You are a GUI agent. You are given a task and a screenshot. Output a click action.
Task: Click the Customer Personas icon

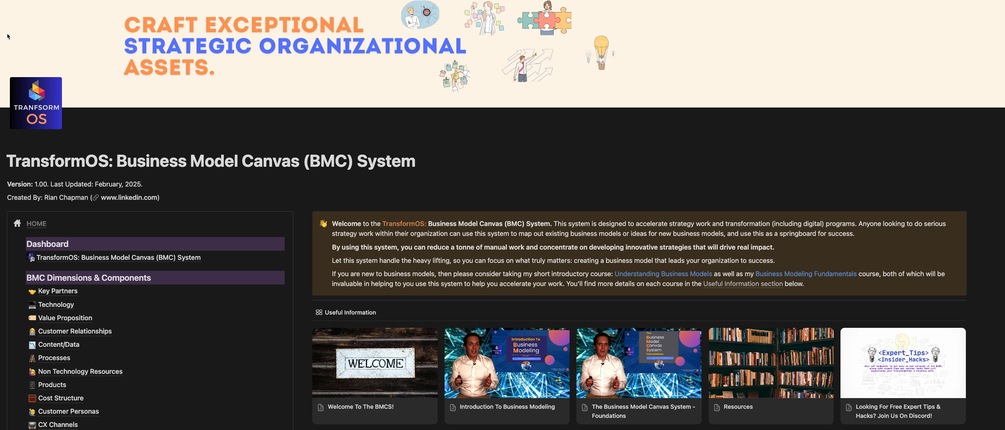pyautogui.click(x=32, y=411)
